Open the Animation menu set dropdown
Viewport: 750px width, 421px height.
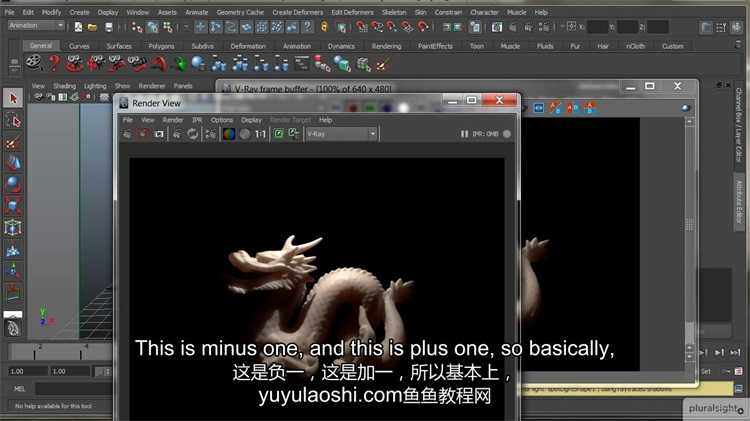click(36, 25)
